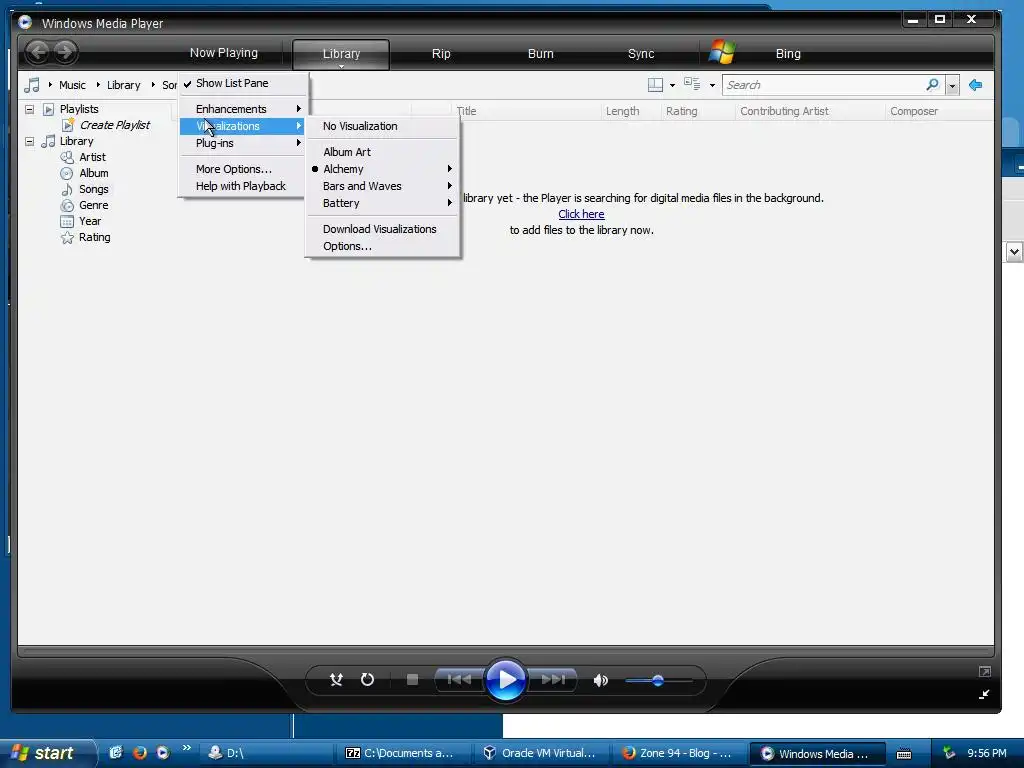Launch Media Player from quick launch icon

[x=163, y=752]
